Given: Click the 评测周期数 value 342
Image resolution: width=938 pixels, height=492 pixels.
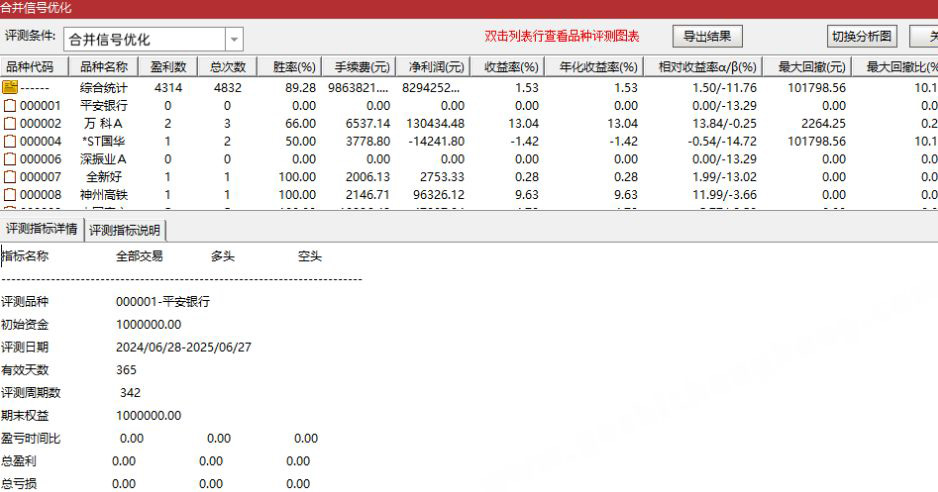Looking at the screenshot, I should 130,393.
